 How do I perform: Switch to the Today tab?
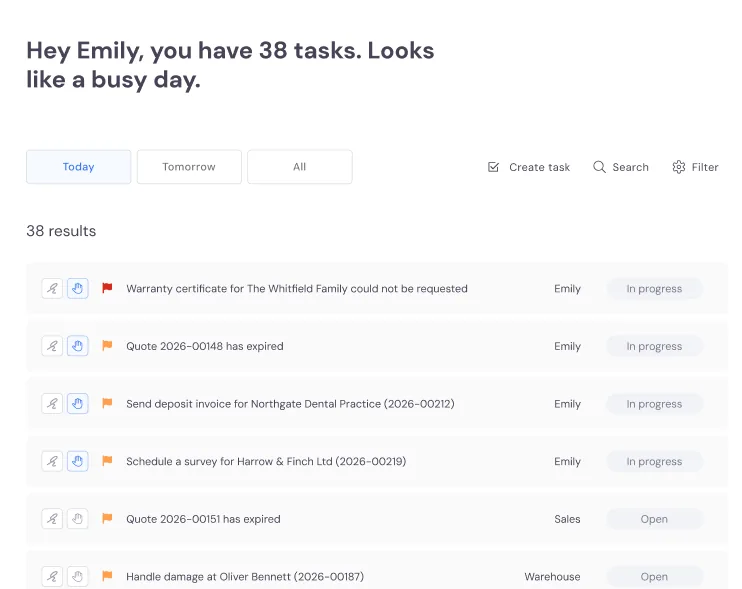point(79,167)
